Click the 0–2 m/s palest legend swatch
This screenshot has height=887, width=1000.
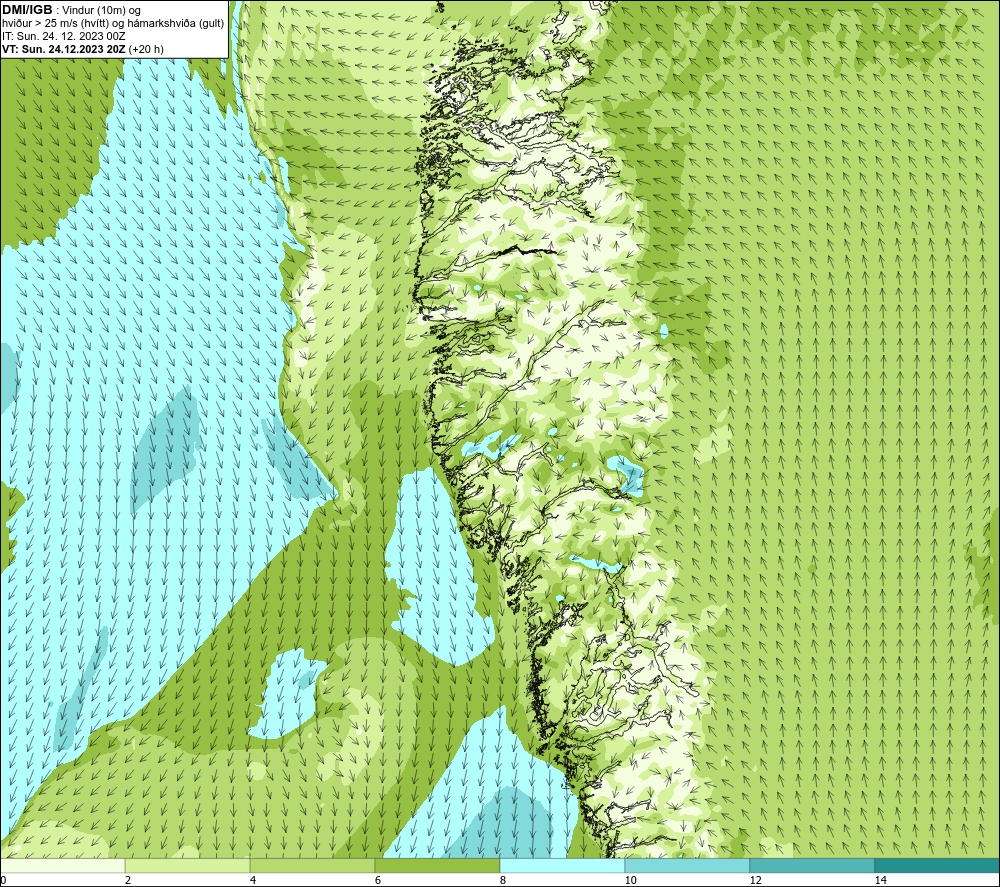click(62, 865)
